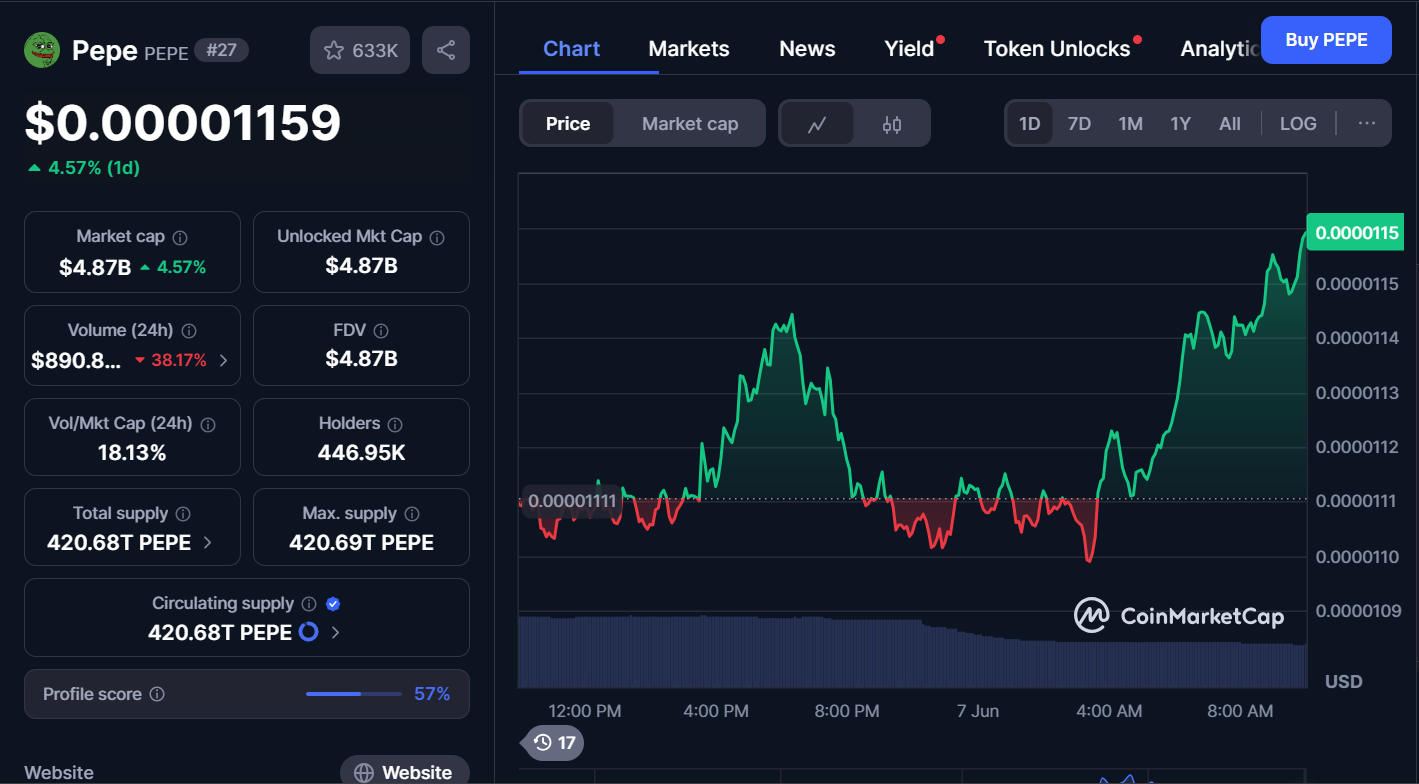Open the Yield tab

click(909, 49)
